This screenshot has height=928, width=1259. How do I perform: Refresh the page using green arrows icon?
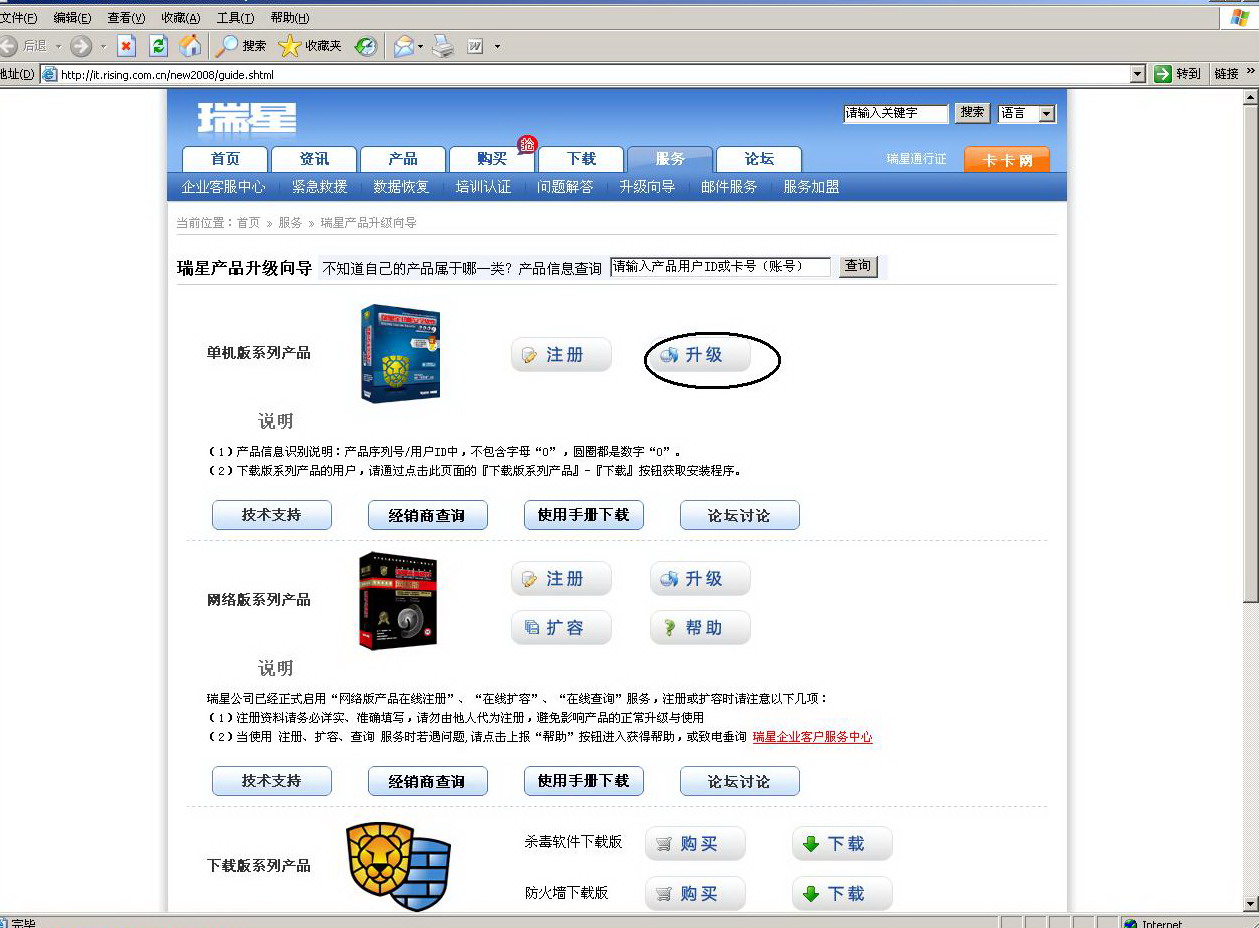158,46
